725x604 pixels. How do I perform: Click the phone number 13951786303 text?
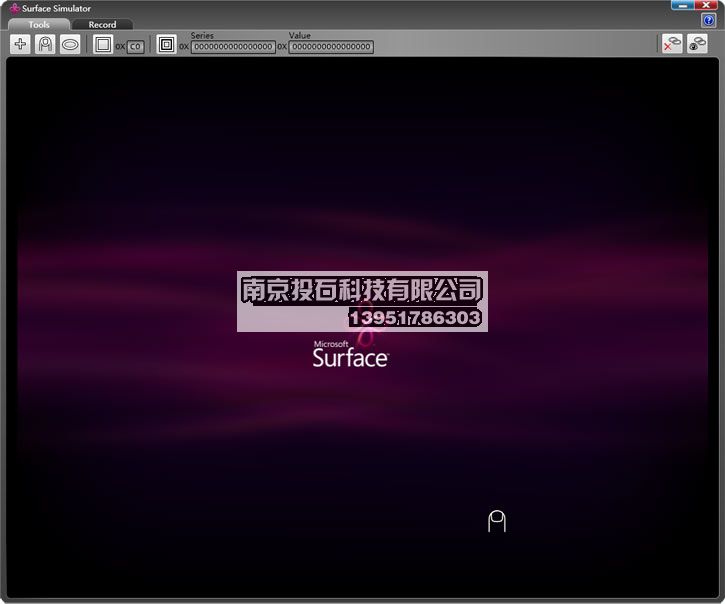click(x=415, y=318)
